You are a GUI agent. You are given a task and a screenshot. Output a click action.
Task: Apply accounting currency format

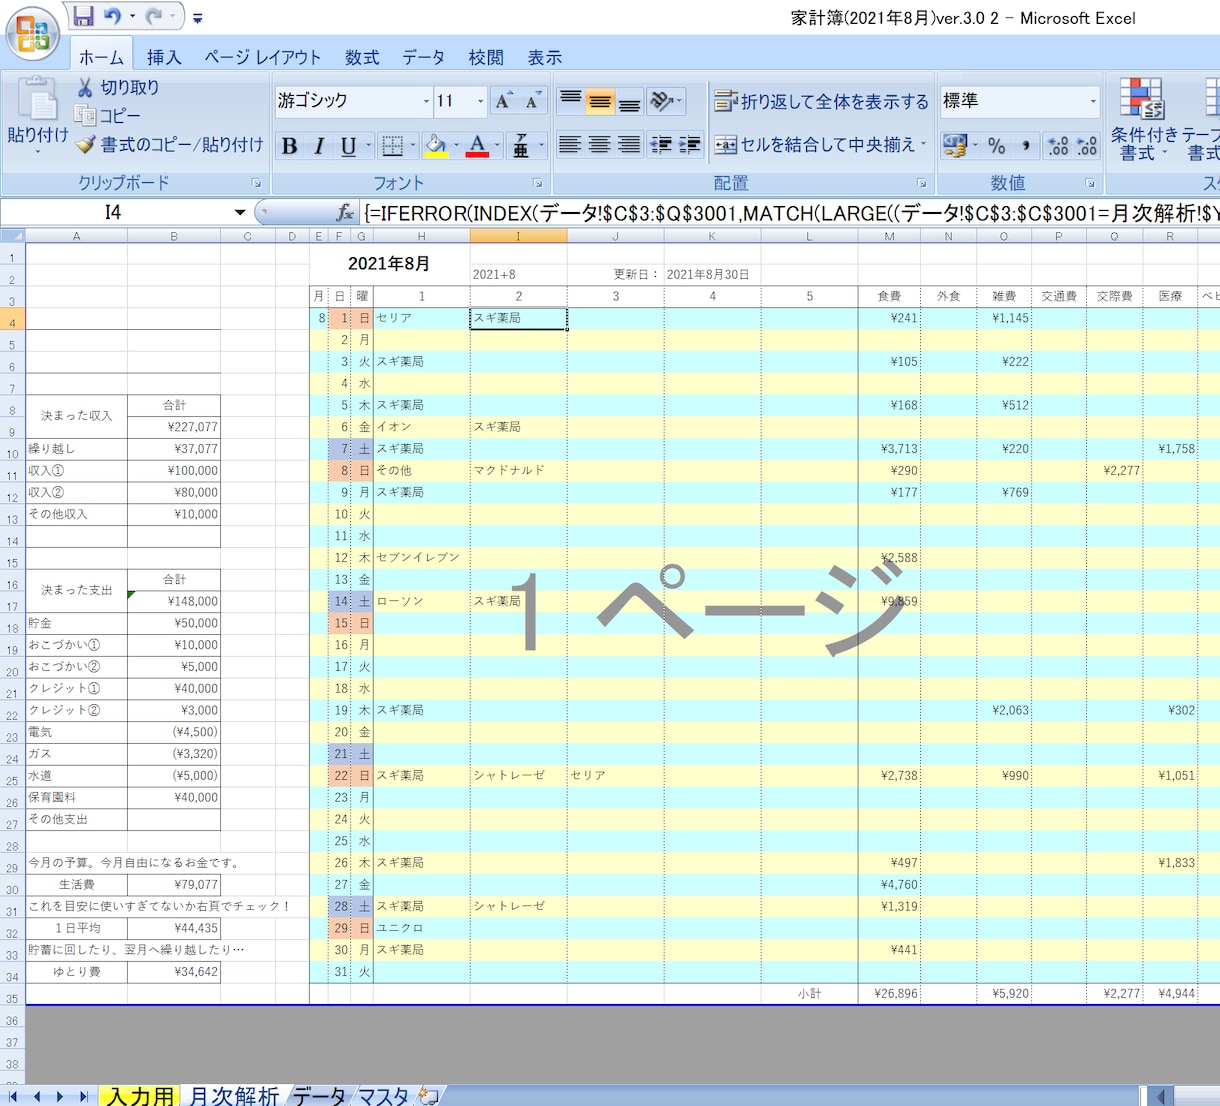click(955, 146)
